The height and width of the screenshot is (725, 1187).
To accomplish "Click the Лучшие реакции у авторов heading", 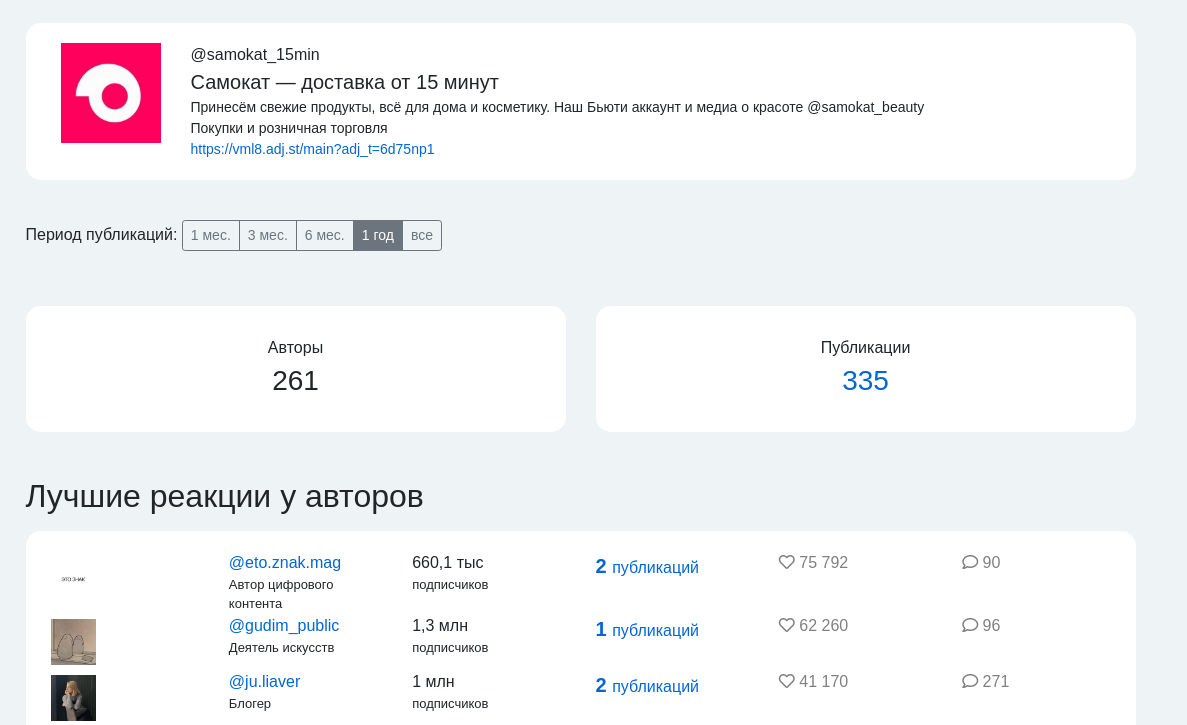I will tap(224, 496).
